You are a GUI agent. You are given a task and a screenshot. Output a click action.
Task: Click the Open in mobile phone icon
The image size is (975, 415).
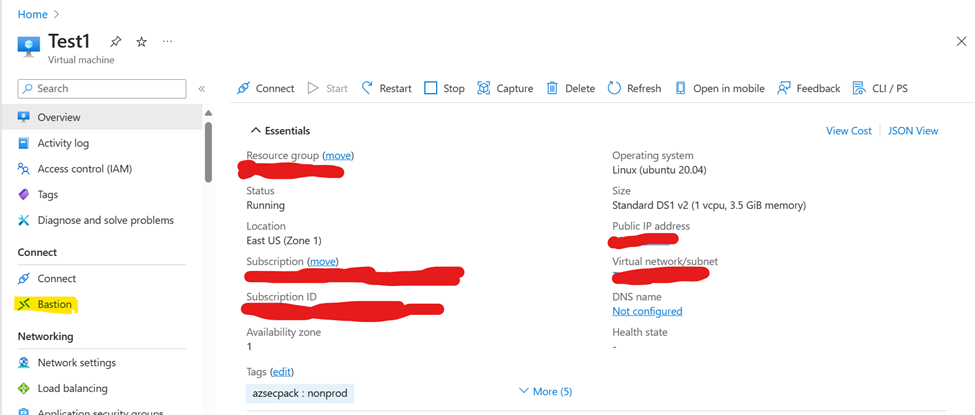coord(681,88)
